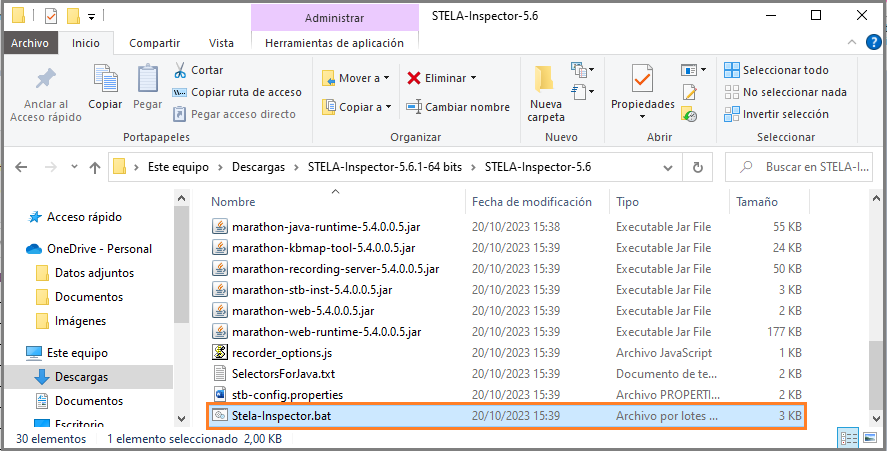Go back with the left arrow
The width and height of the screenshot is (887, 451).
21,167
